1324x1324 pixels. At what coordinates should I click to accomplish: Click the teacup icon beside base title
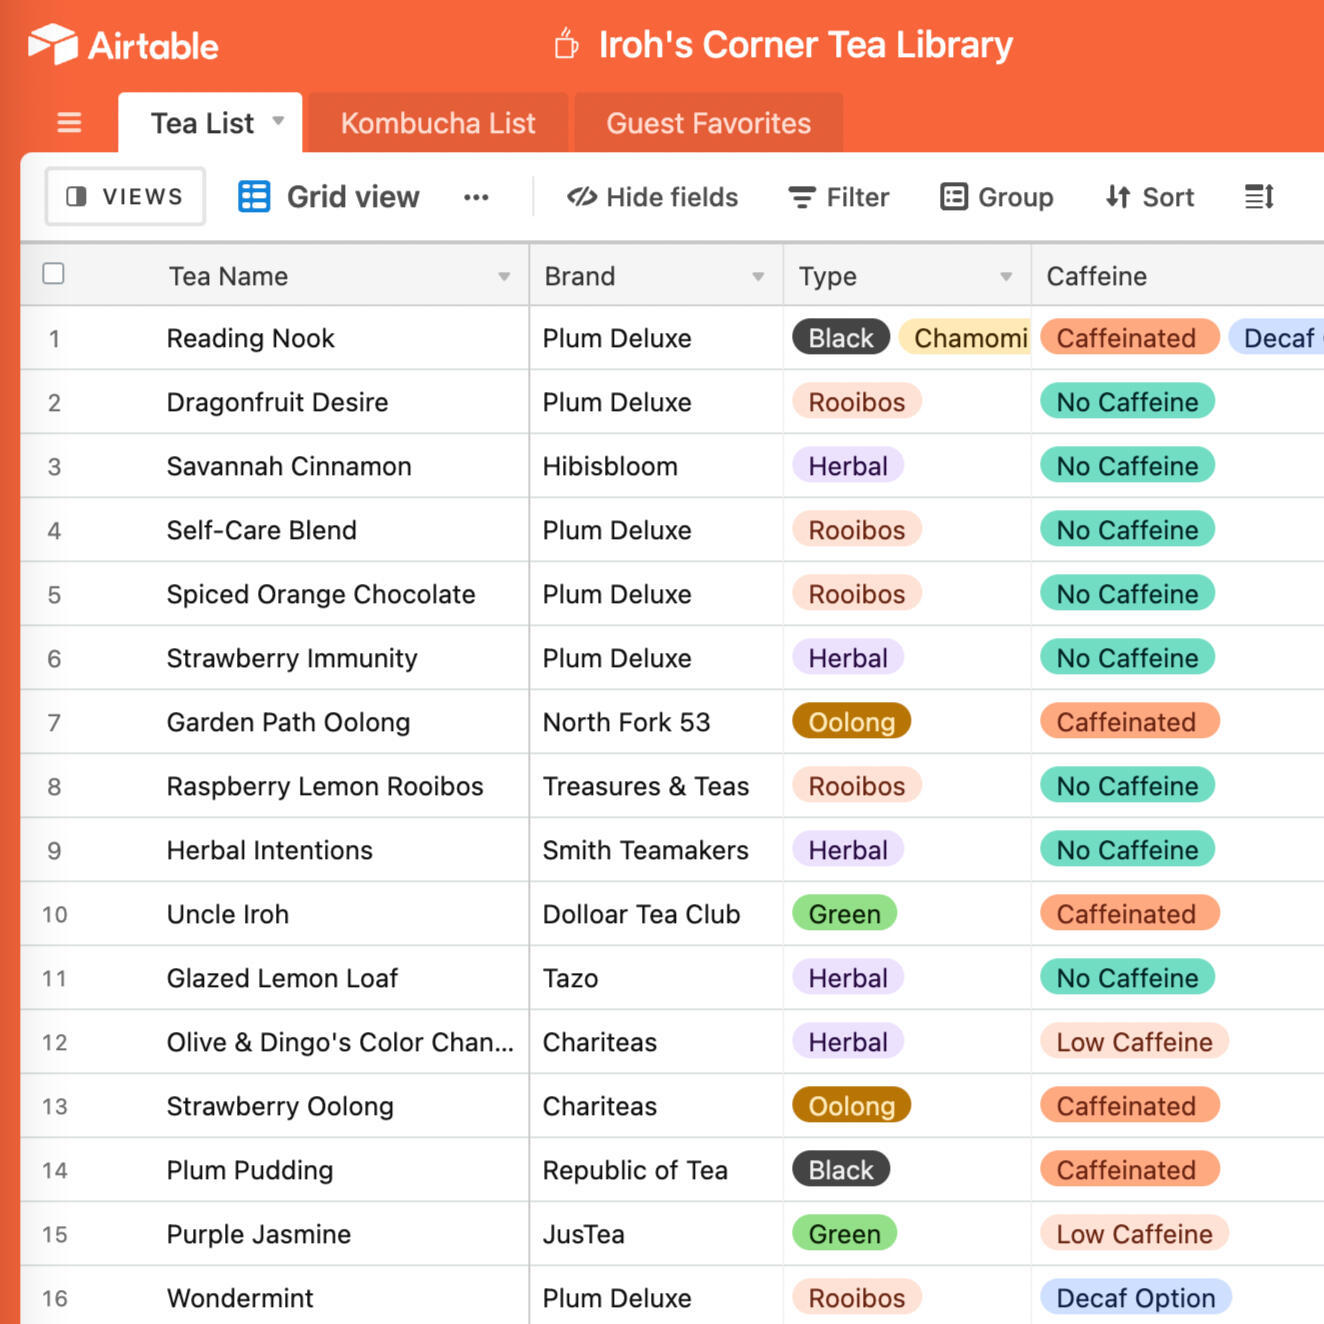[566, 44]
